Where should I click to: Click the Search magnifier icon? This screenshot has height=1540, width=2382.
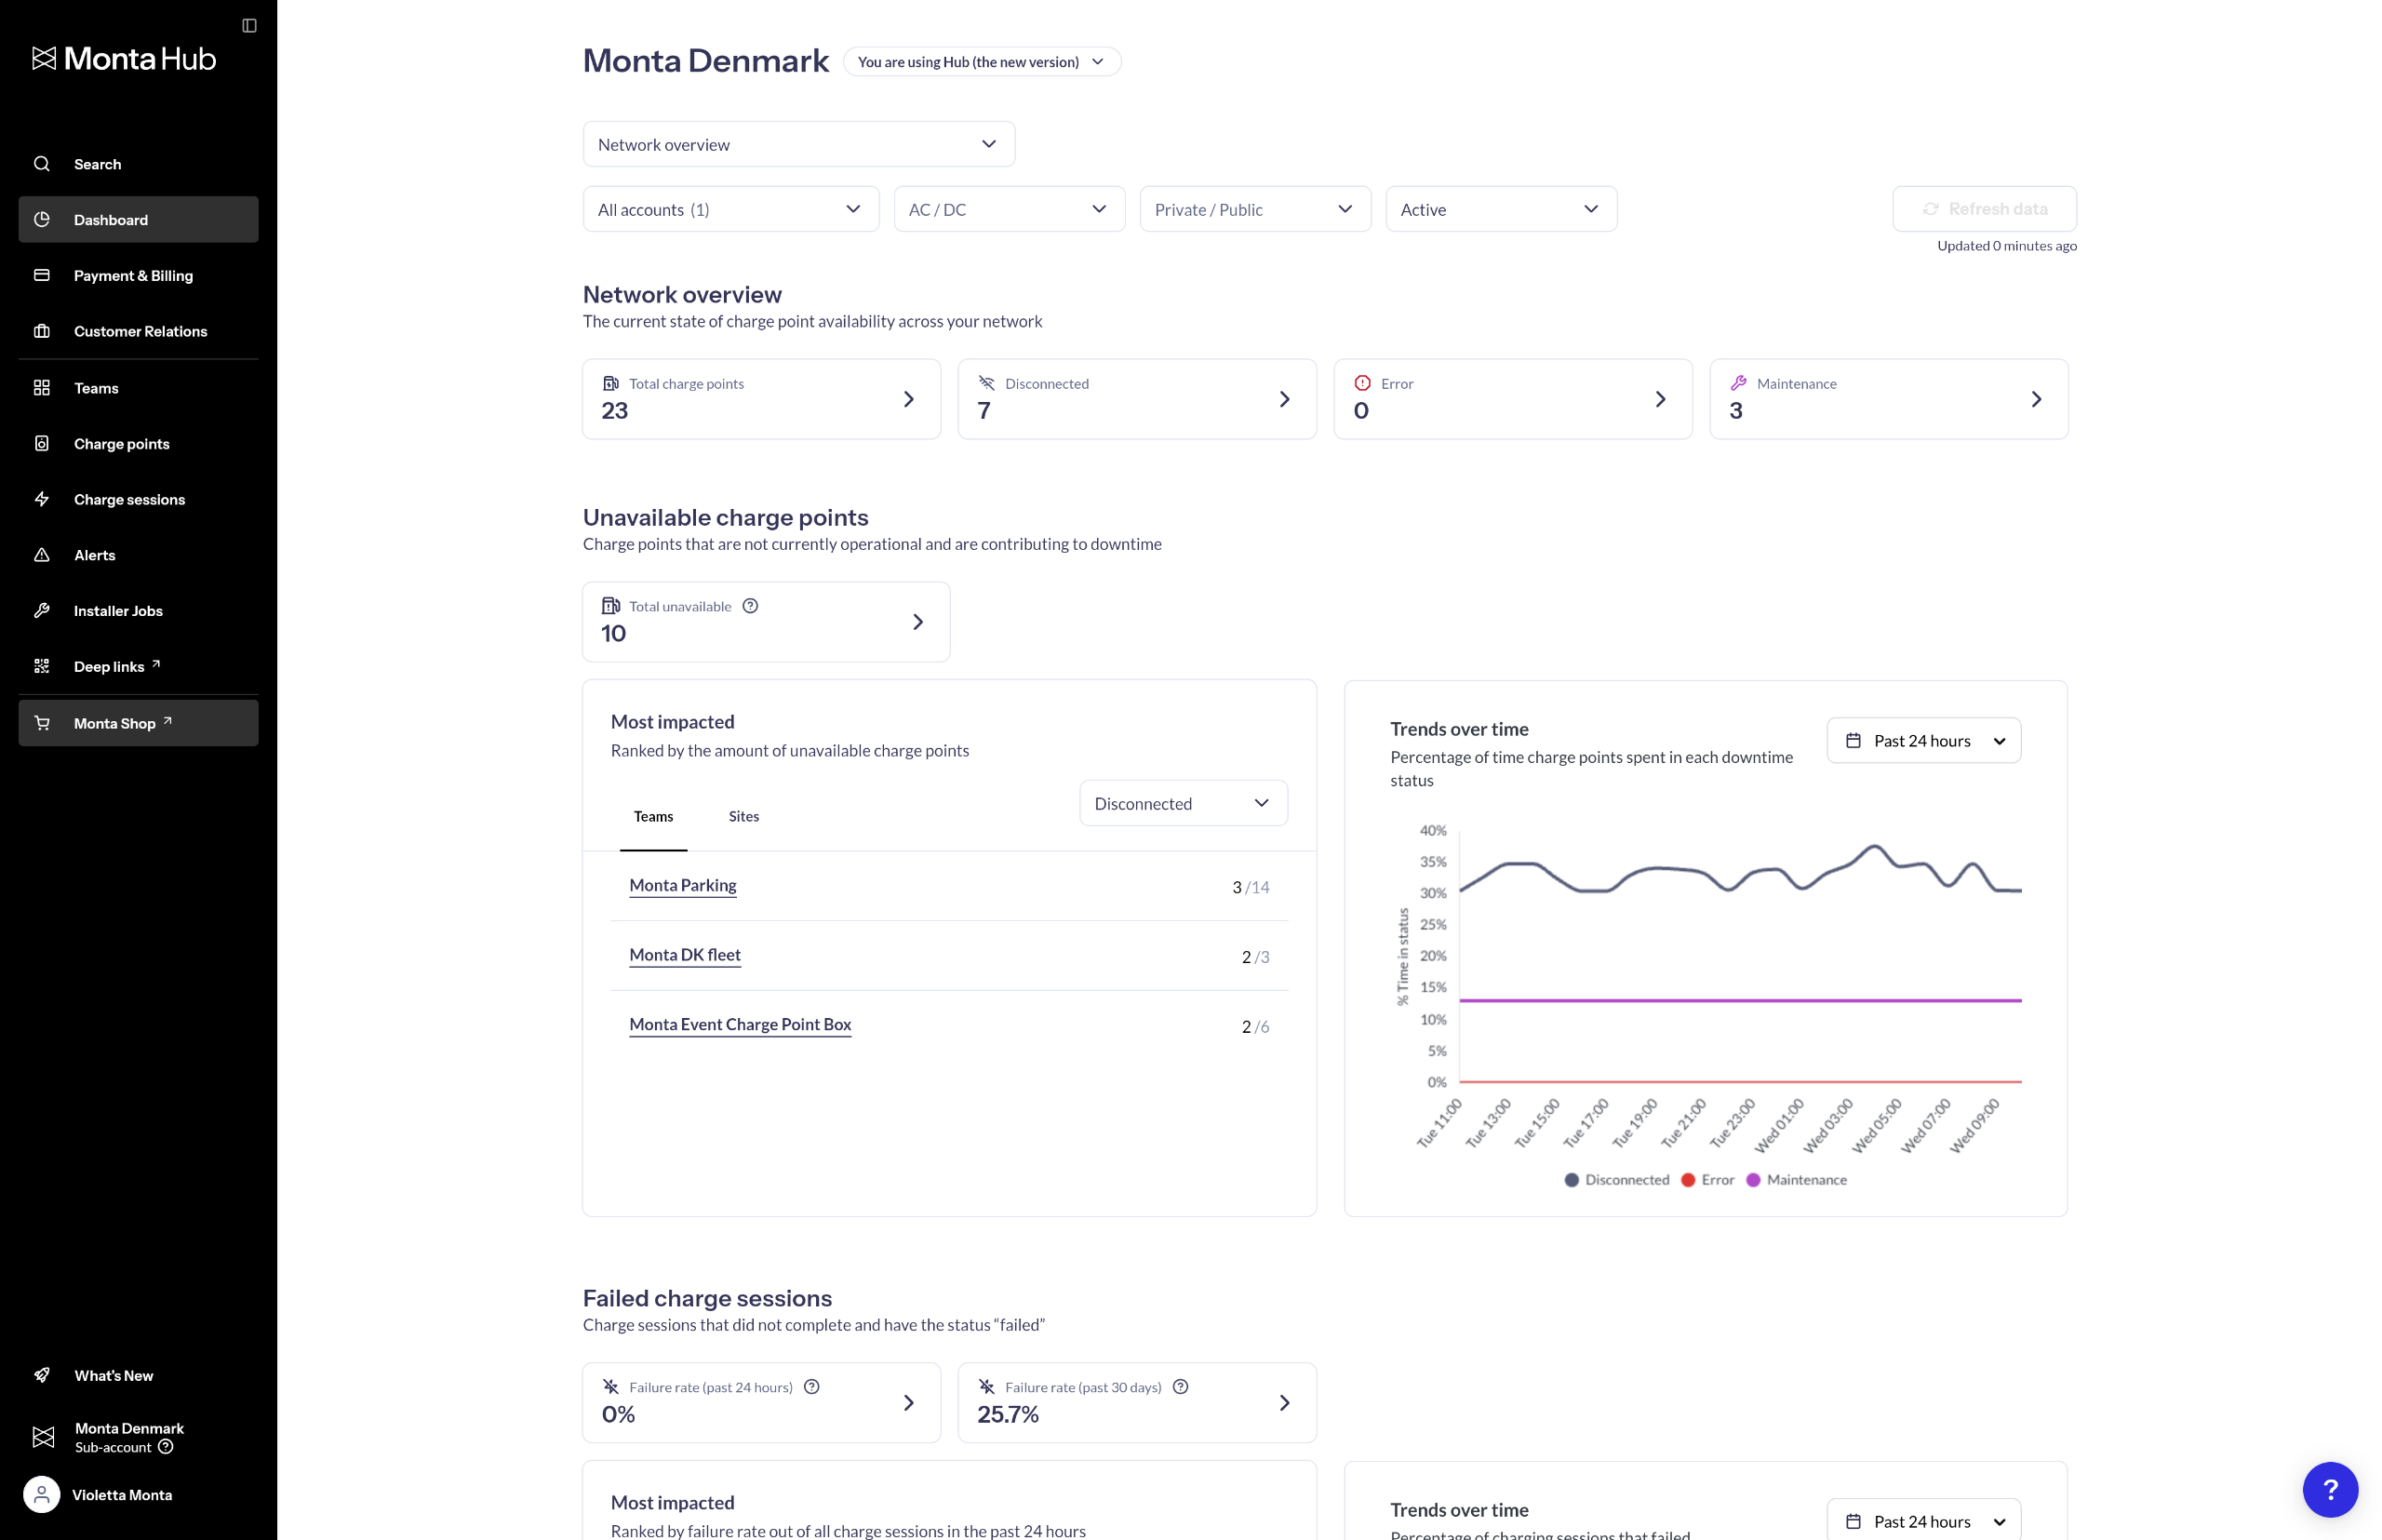pos(42,164)
